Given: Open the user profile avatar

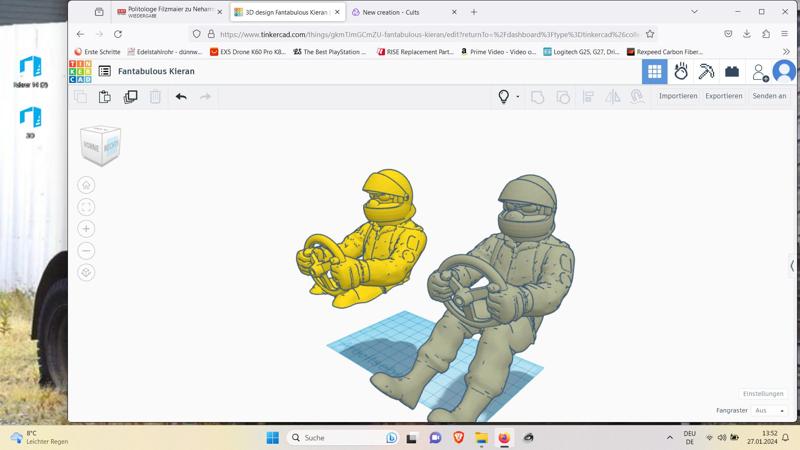Looking at the screenshot, I should point(784,71).
